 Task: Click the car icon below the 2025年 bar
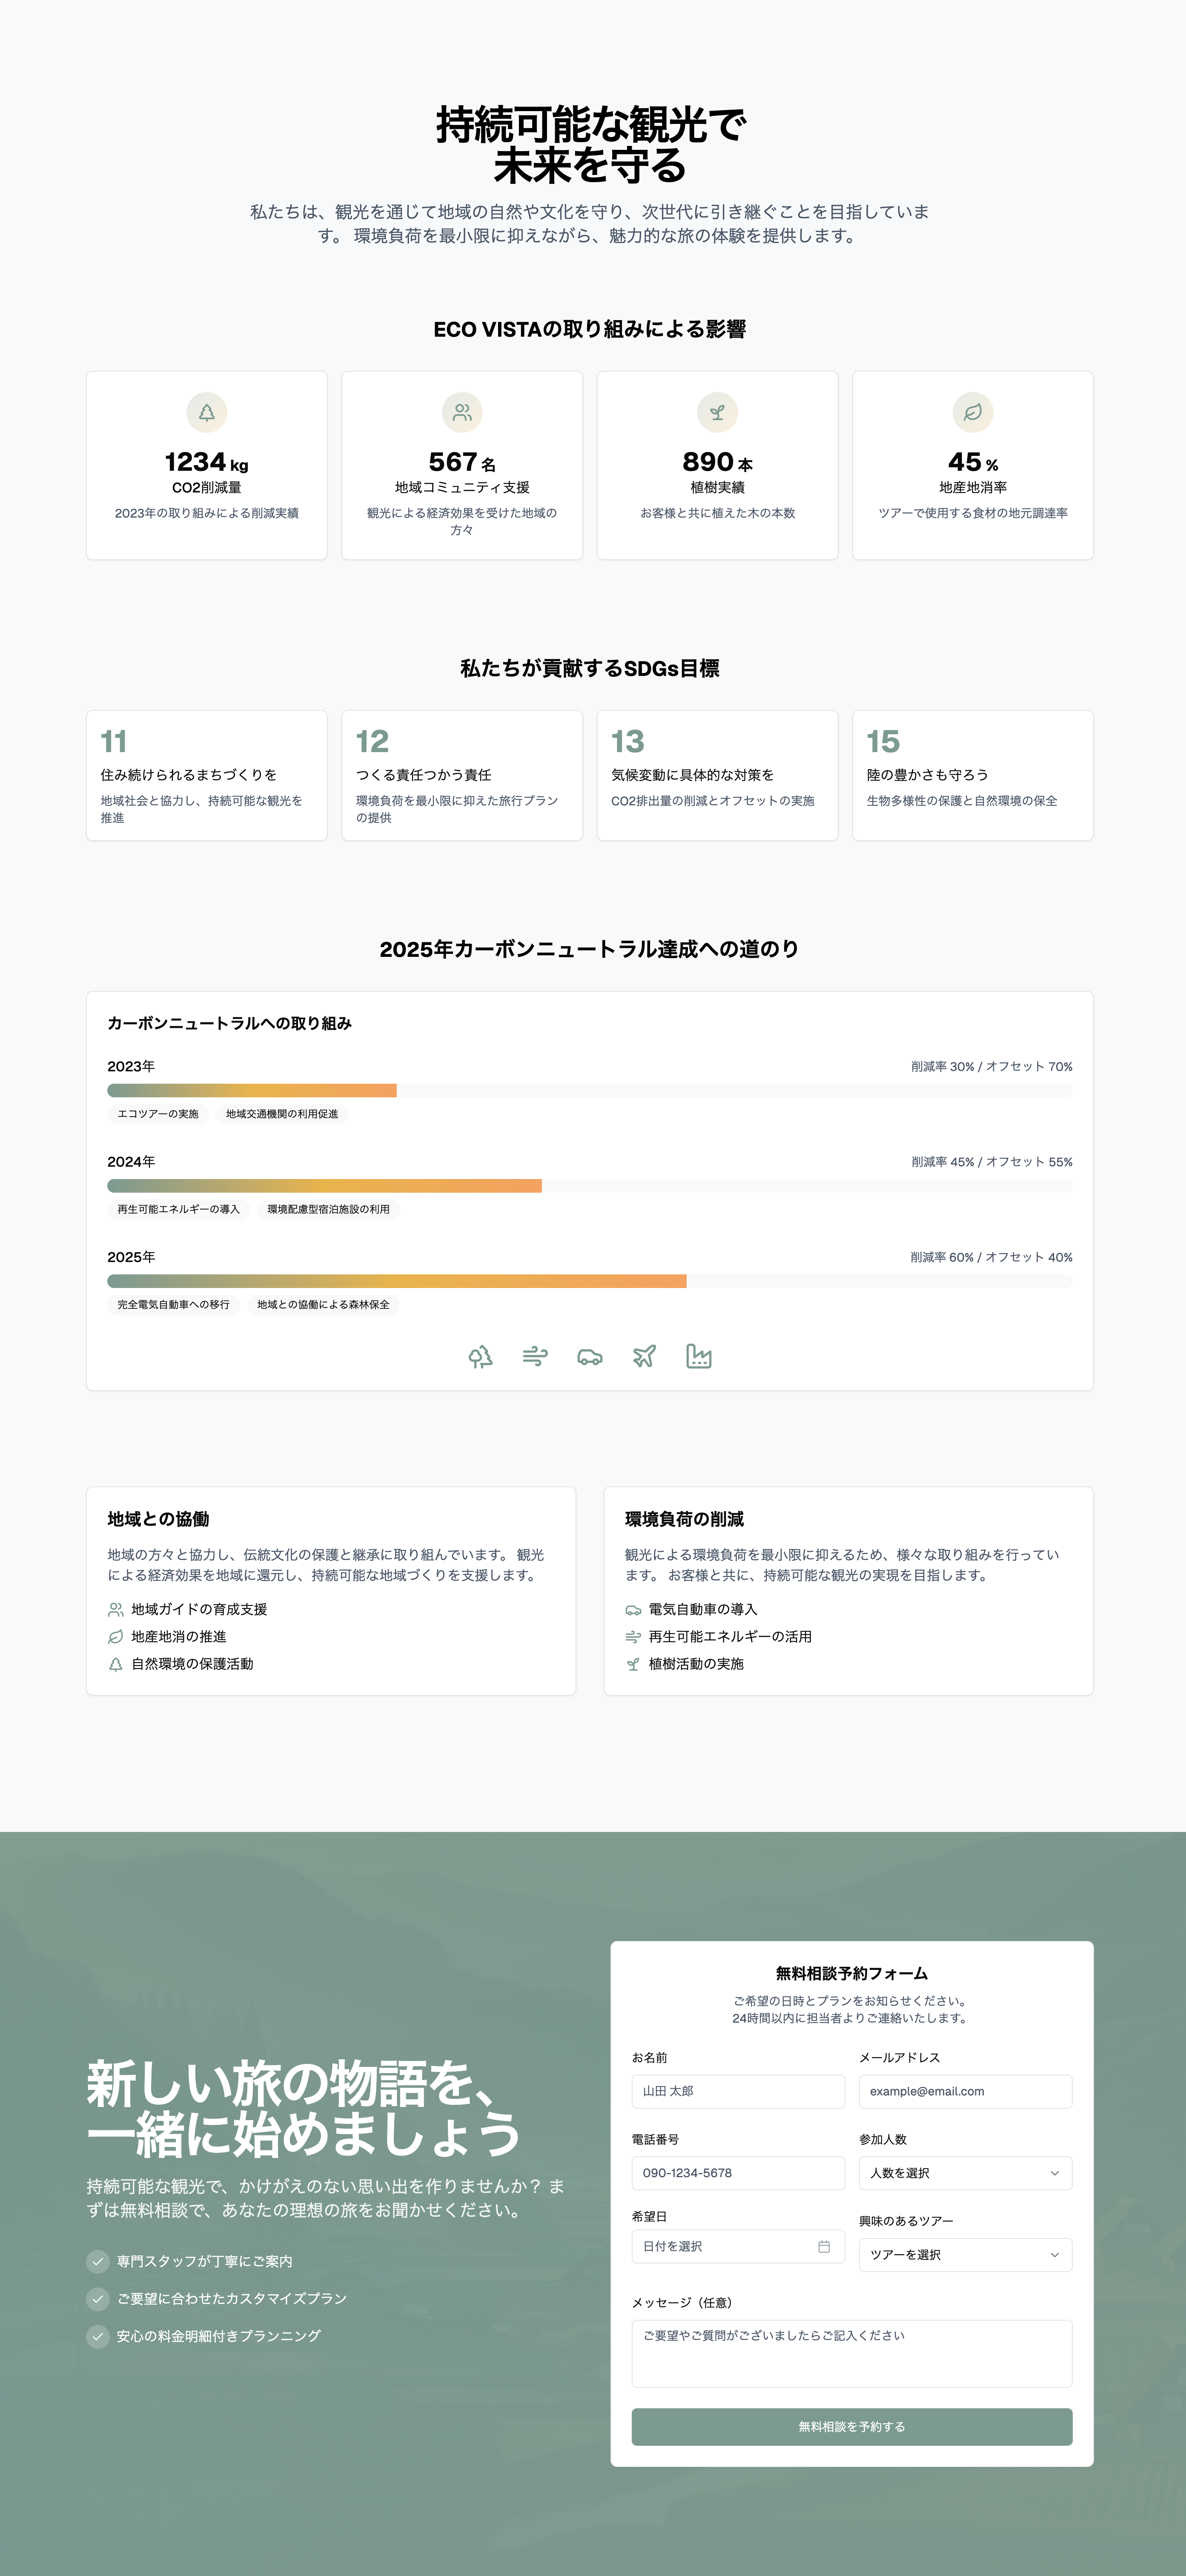590,1356
